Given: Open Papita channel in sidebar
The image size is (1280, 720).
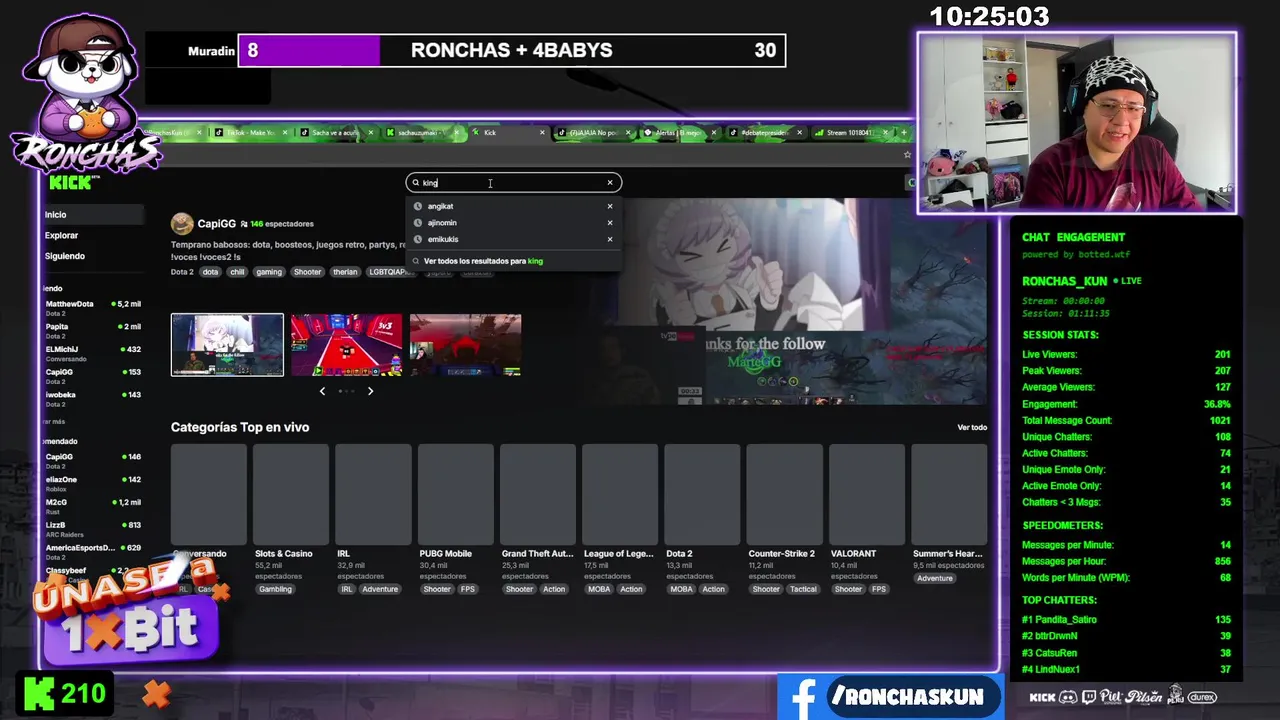Looking at the screenshot, I should [x=93, y=329].
